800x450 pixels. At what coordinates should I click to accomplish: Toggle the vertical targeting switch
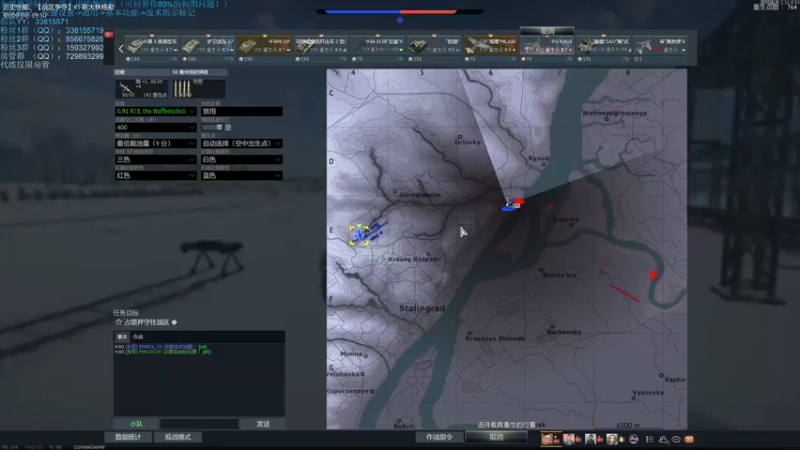[x=212, y=128]
